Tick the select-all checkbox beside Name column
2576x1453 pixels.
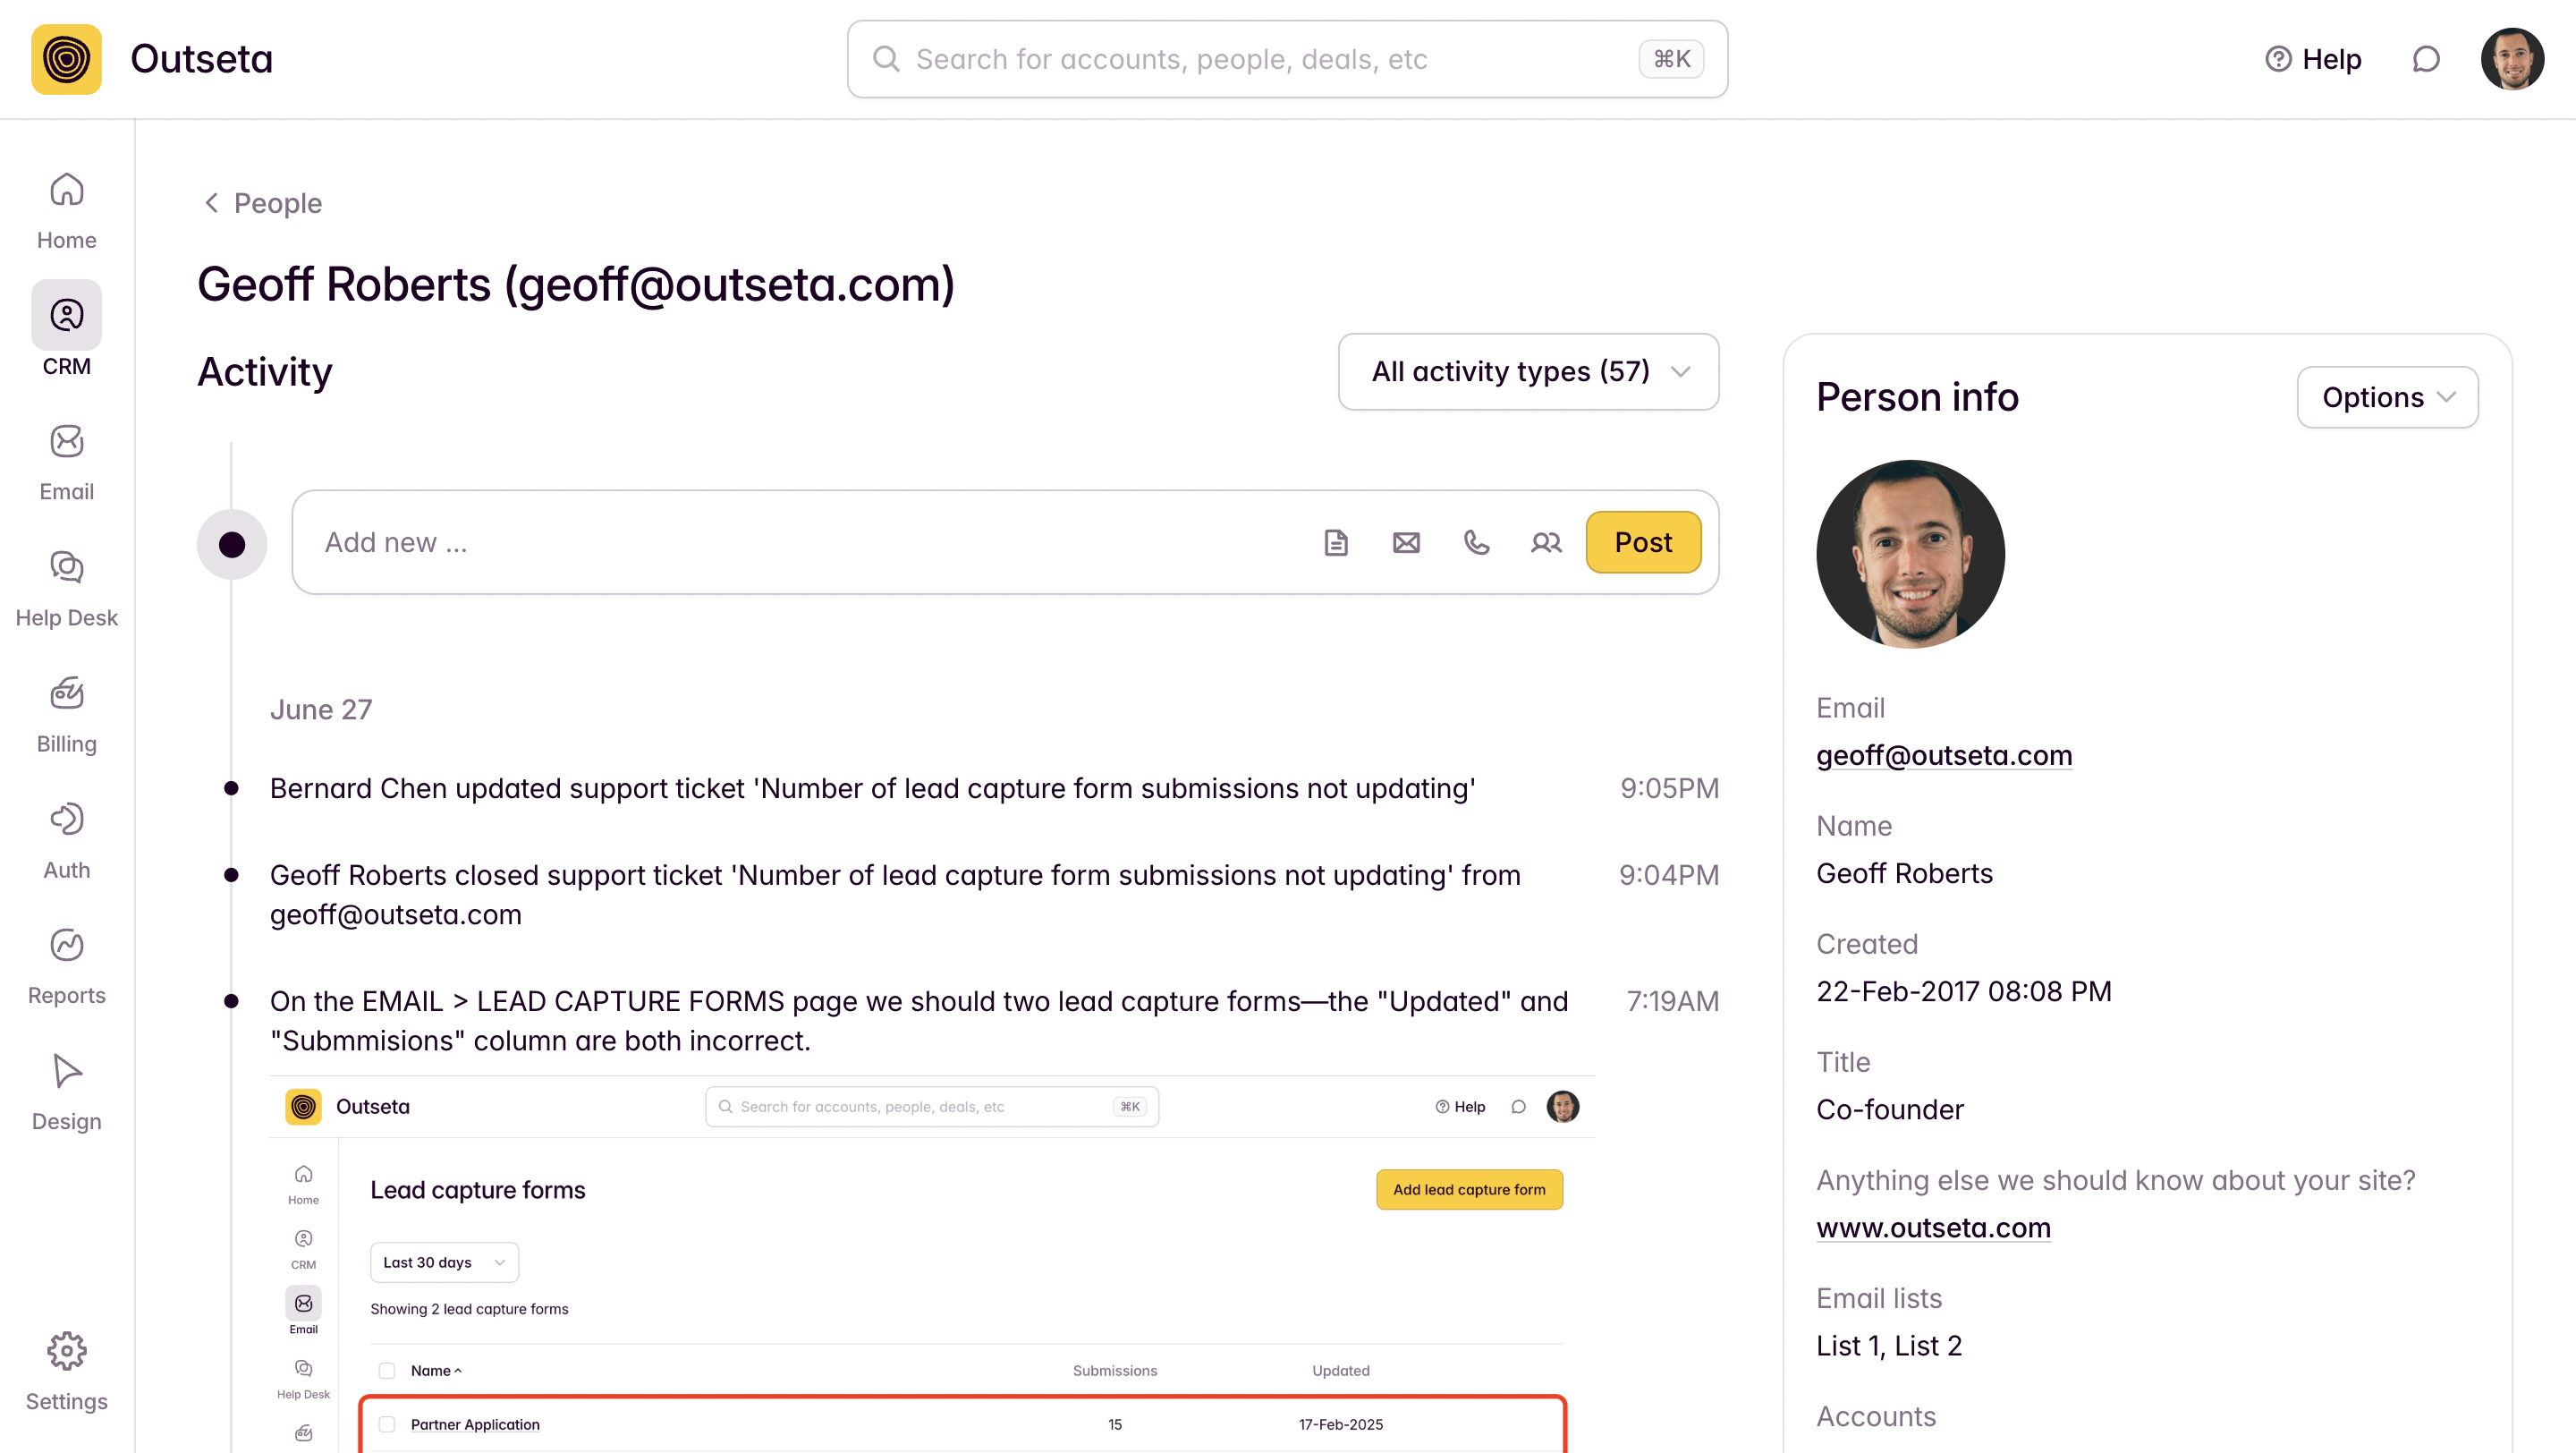[x=387, y=1370]
